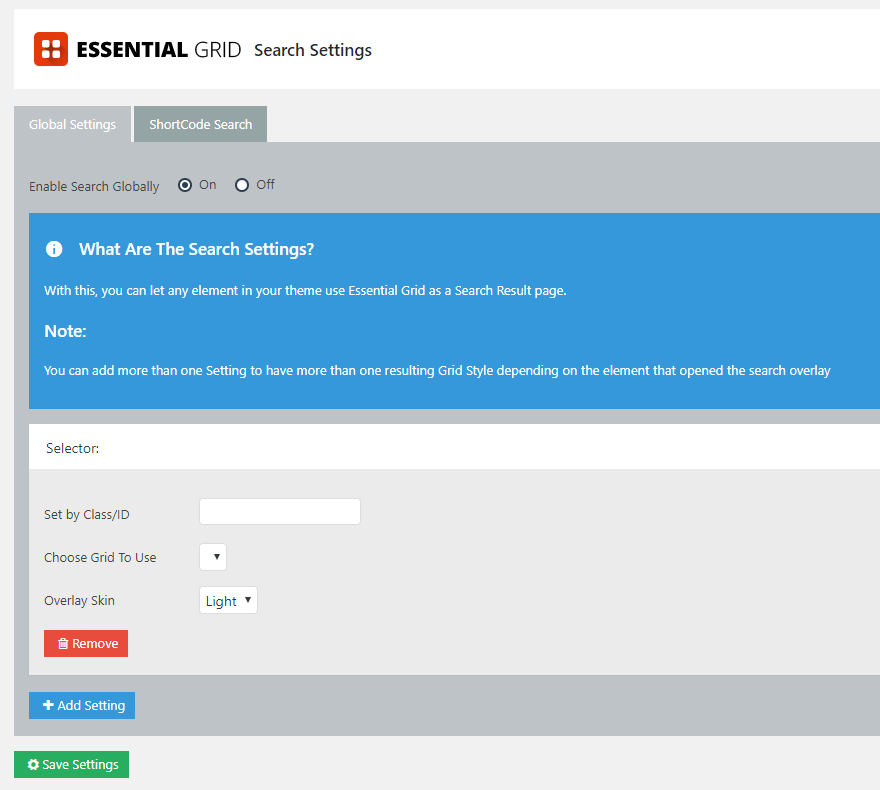Enable search globally with On radio
Viewport: 880px width, 790px height.
pos(185,185)
